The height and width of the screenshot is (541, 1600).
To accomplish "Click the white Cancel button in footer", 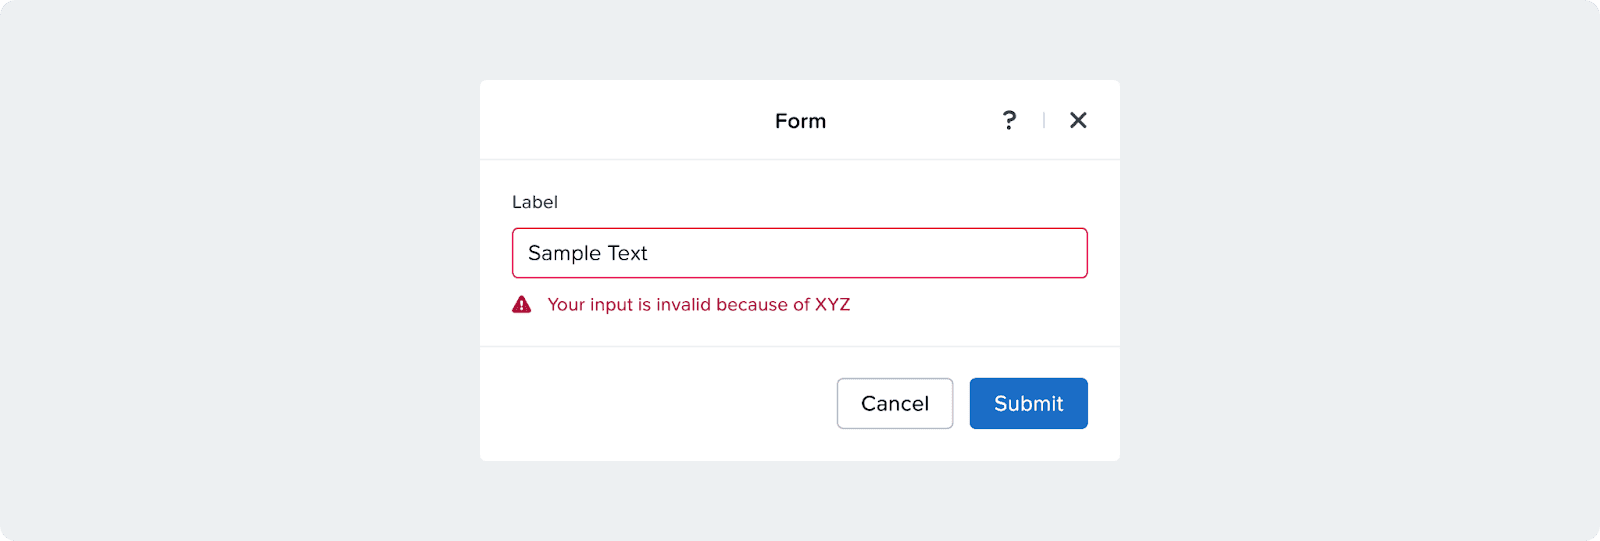I will point(895,403).
